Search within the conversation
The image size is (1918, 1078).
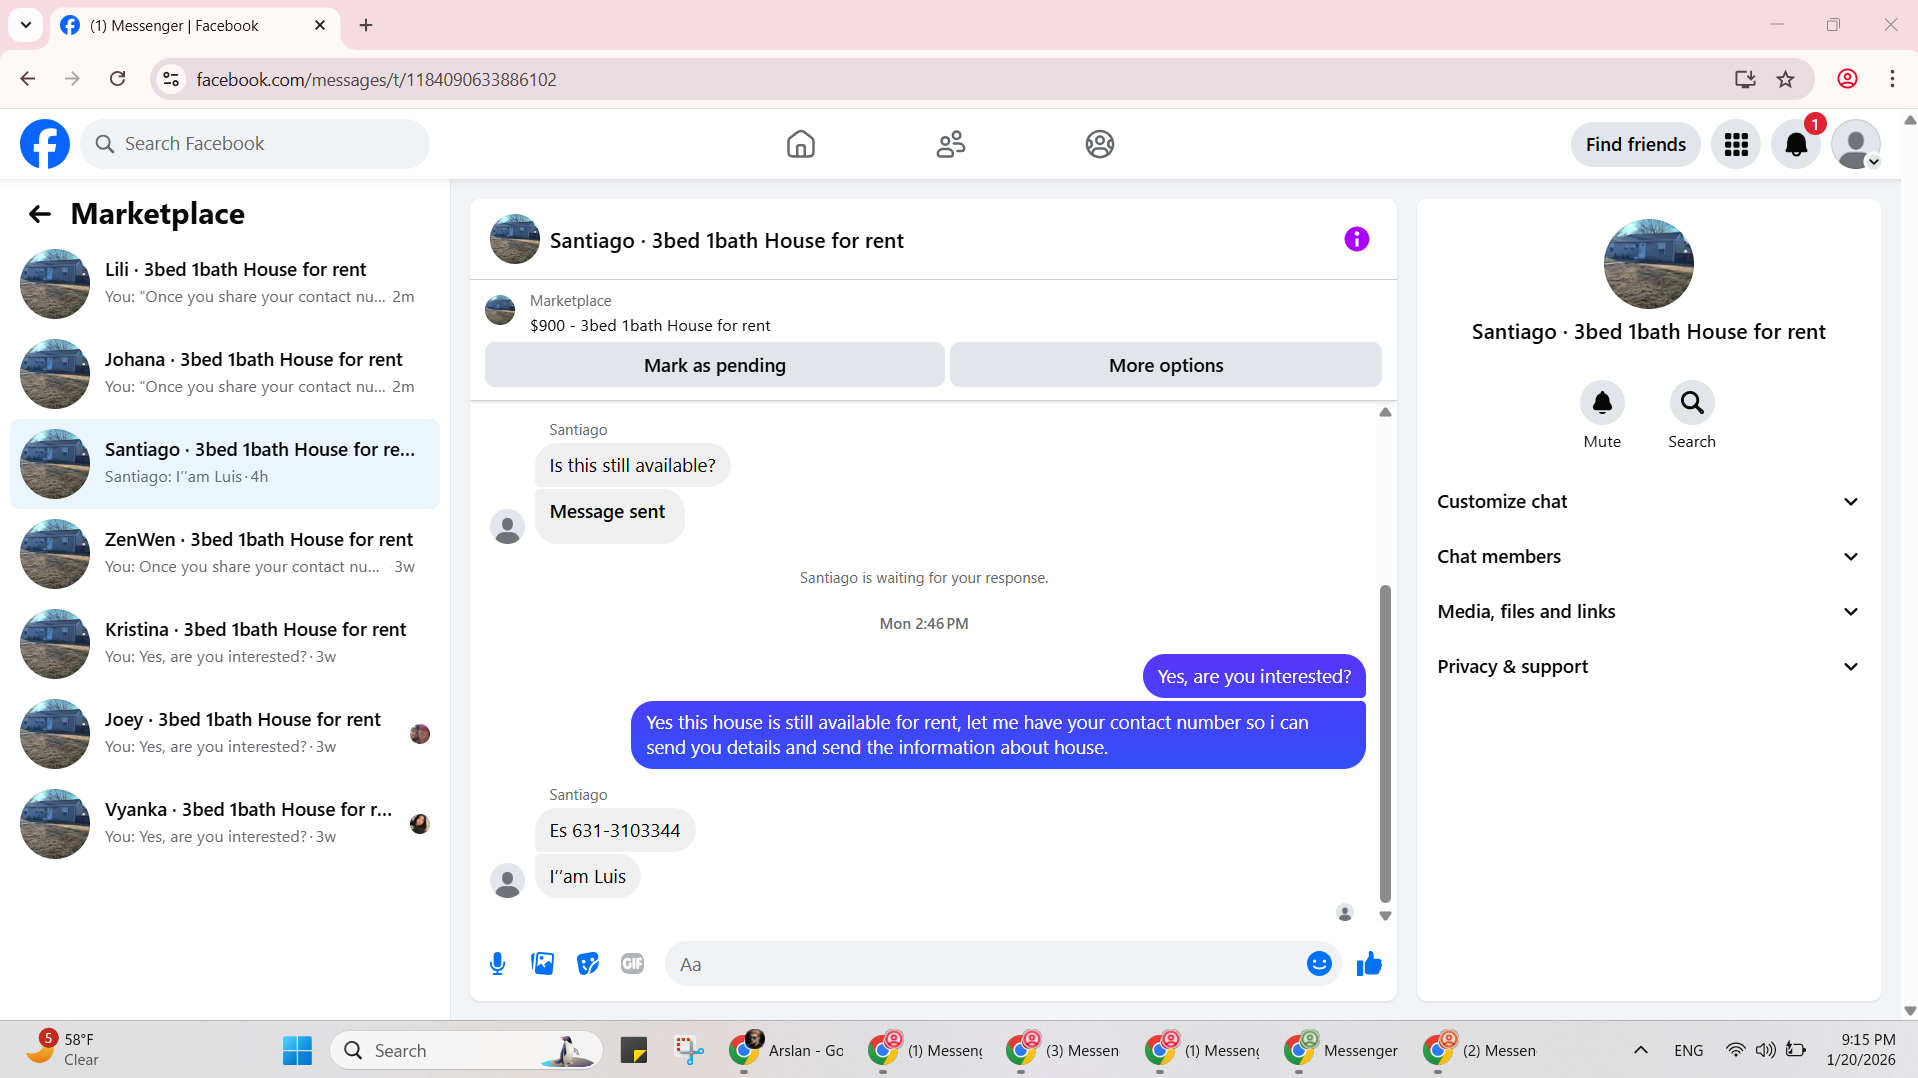(1692, 403)
